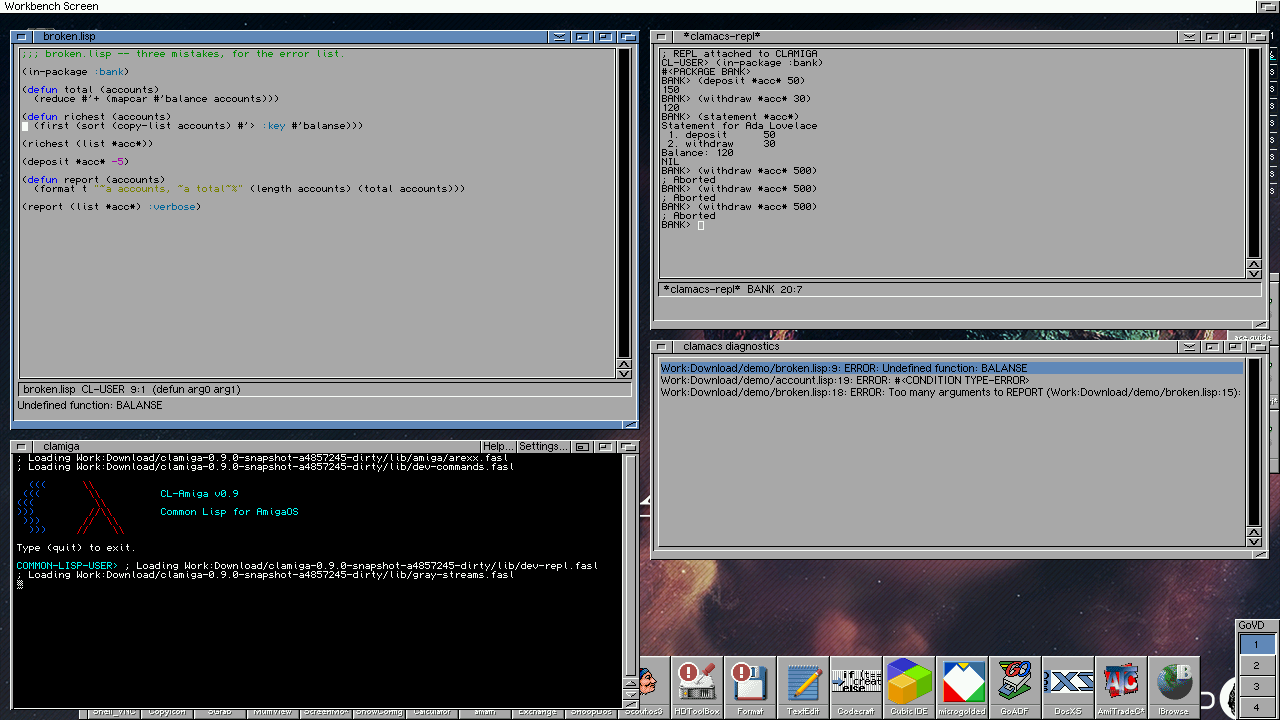The width and height of the screenshot is (1280, 720).
Task: Launch CubicIDE from the dock
Action: pyautogui.click(x=909, y=687)
